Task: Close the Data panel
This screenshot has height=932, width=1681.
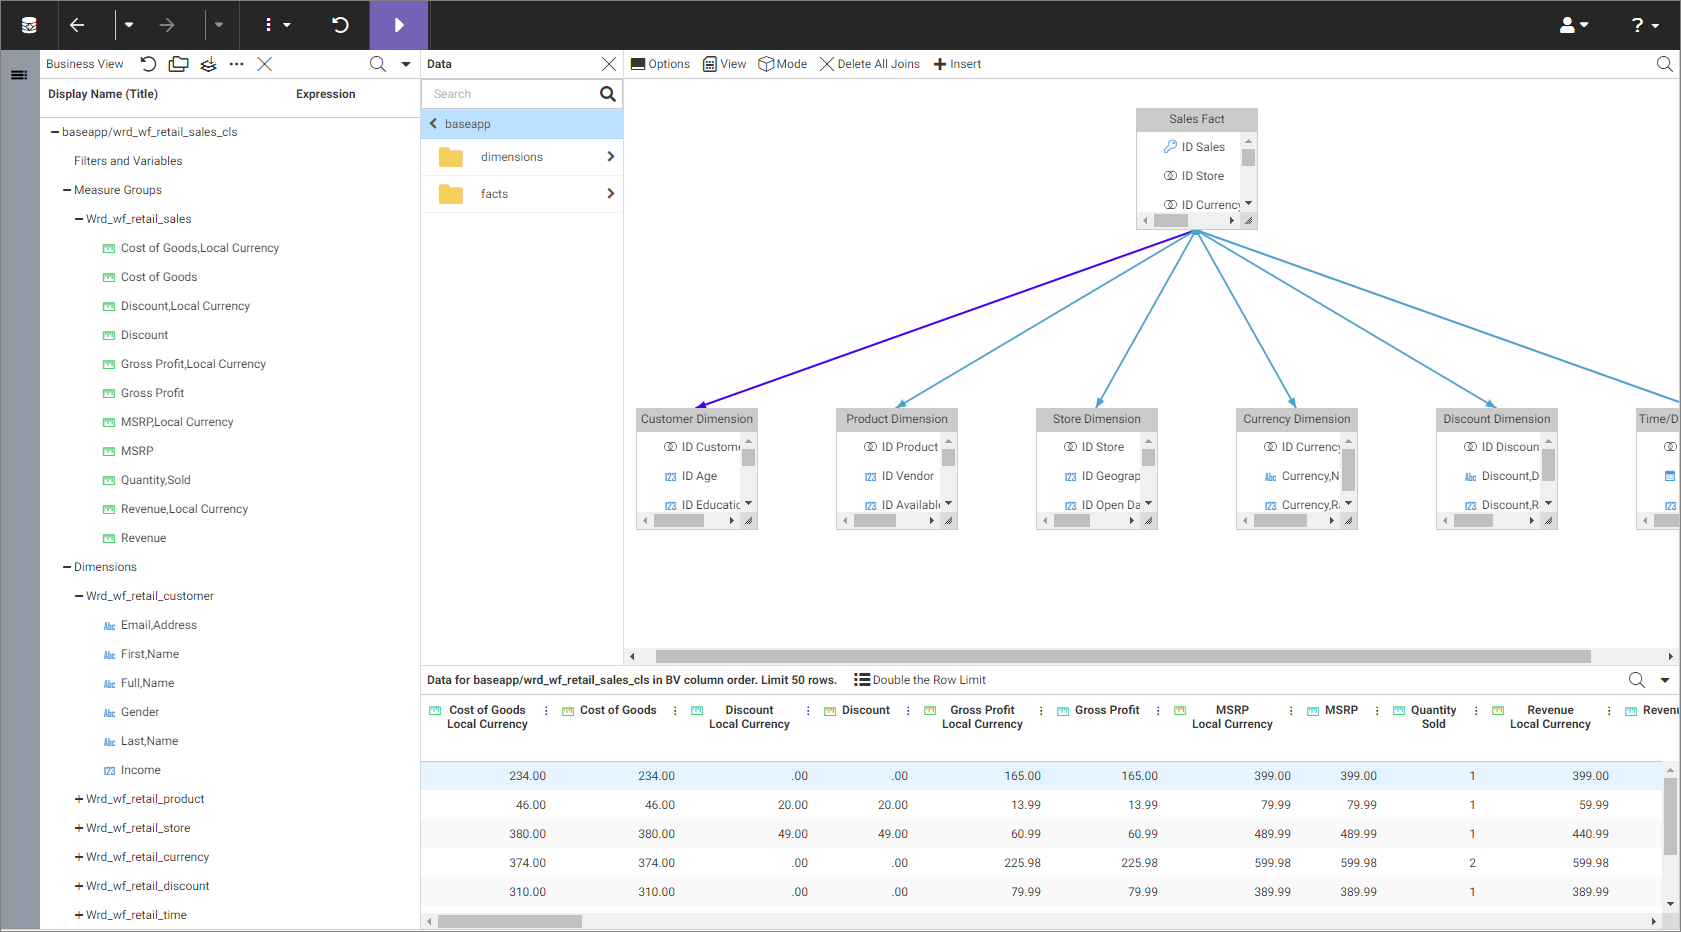Action: 609,64
